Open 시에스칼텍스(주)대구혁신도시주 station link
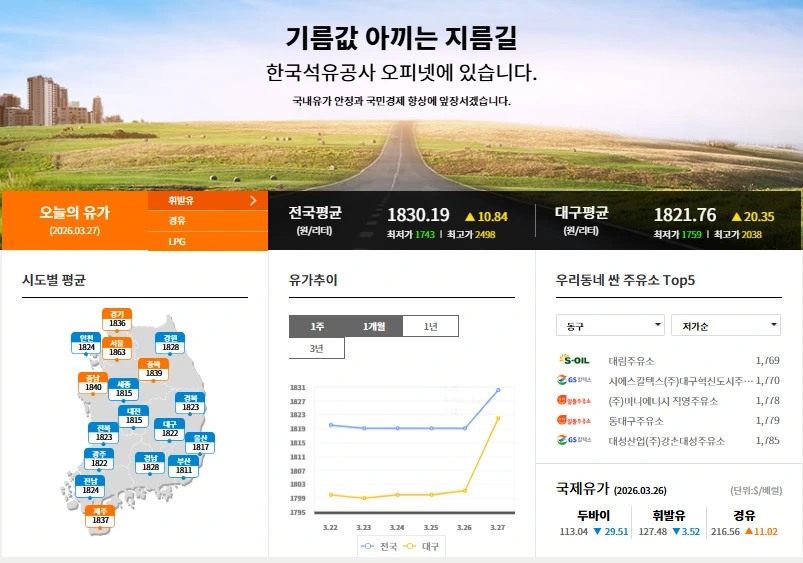The height and width of the screenshot is (563, 803). click(680, 381)
